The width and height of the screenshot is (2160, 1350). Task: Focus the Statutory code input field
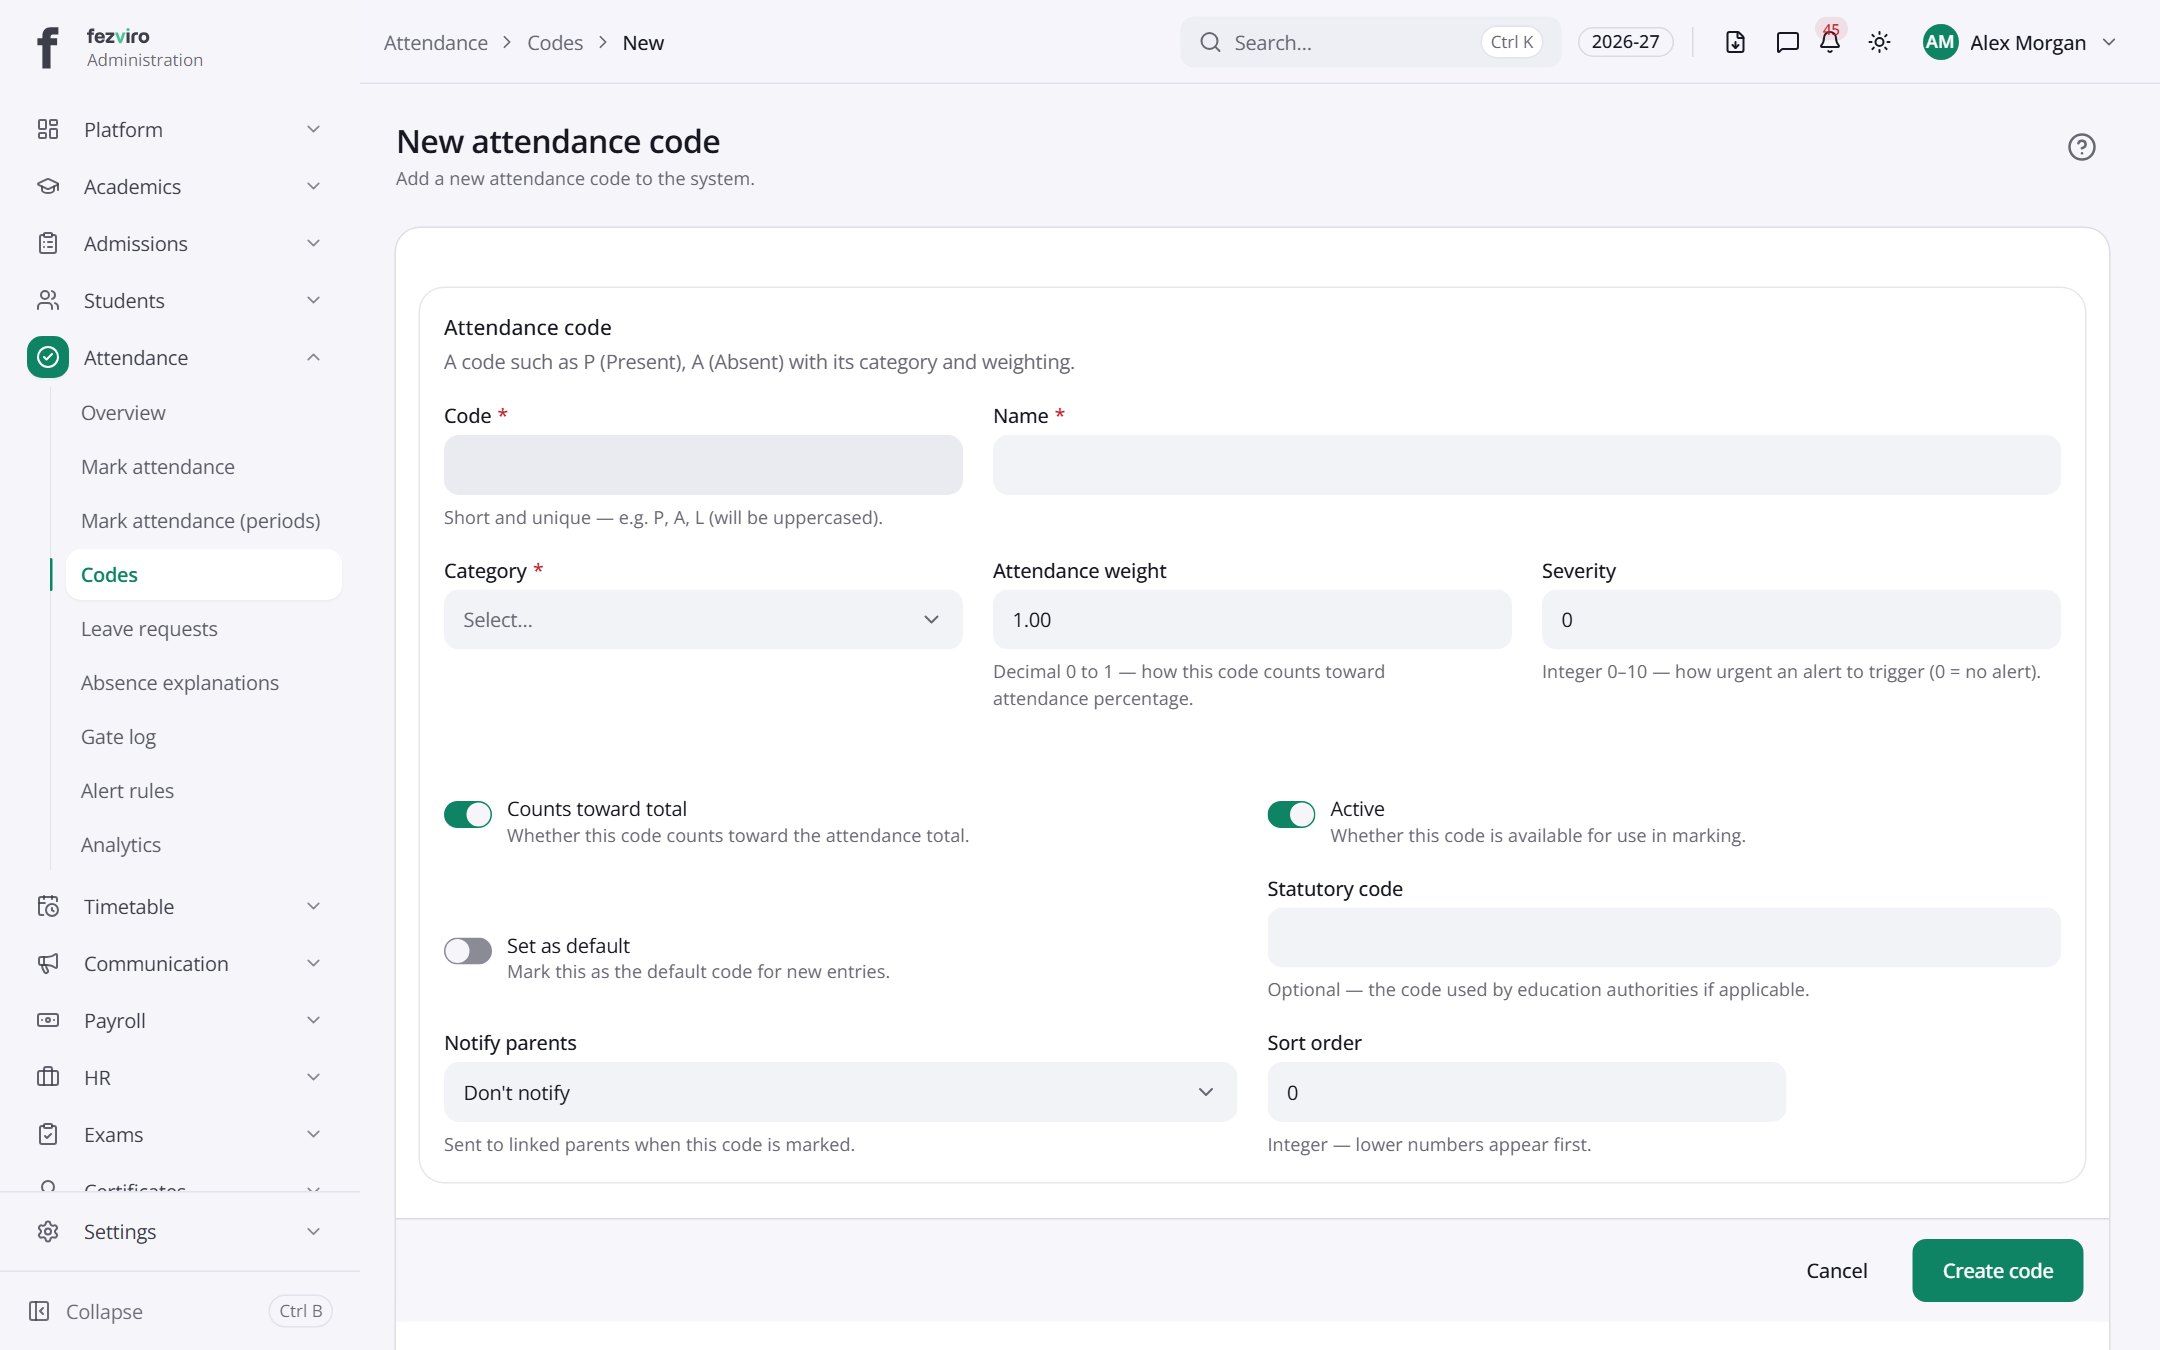[x=1663, y=937]
